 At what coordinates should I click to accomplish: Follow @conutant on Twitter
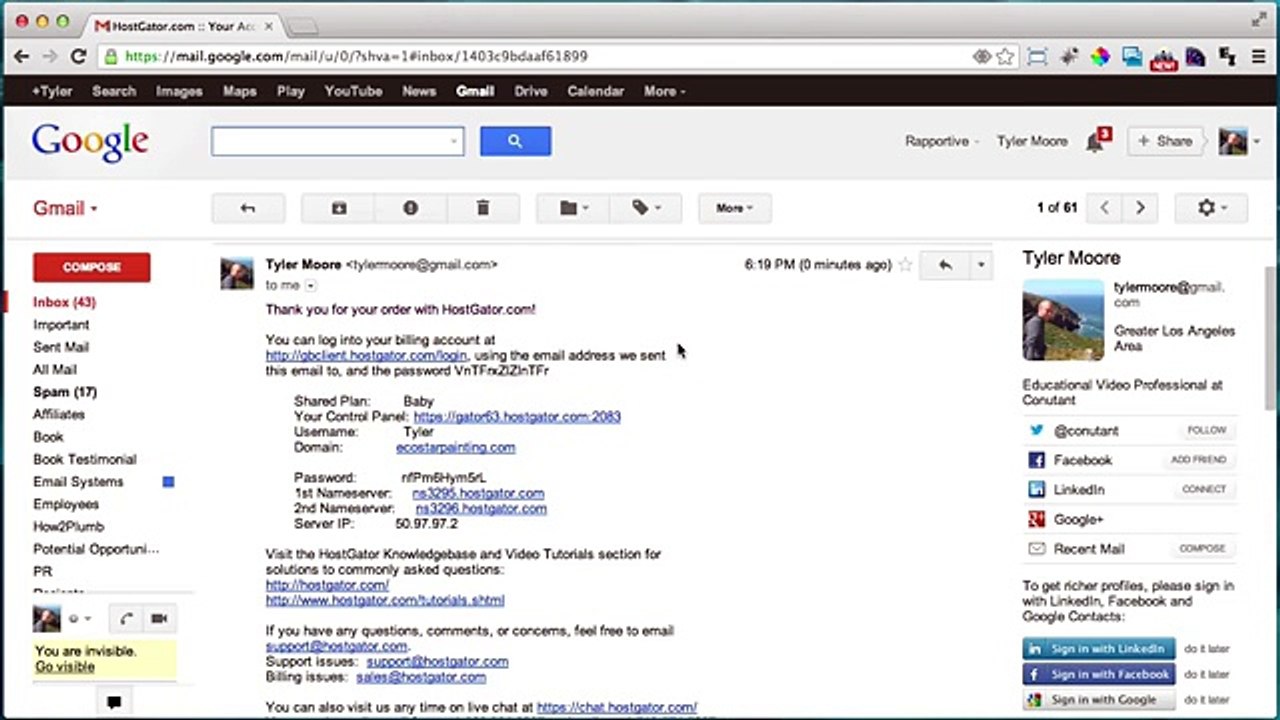(1206, 430)
